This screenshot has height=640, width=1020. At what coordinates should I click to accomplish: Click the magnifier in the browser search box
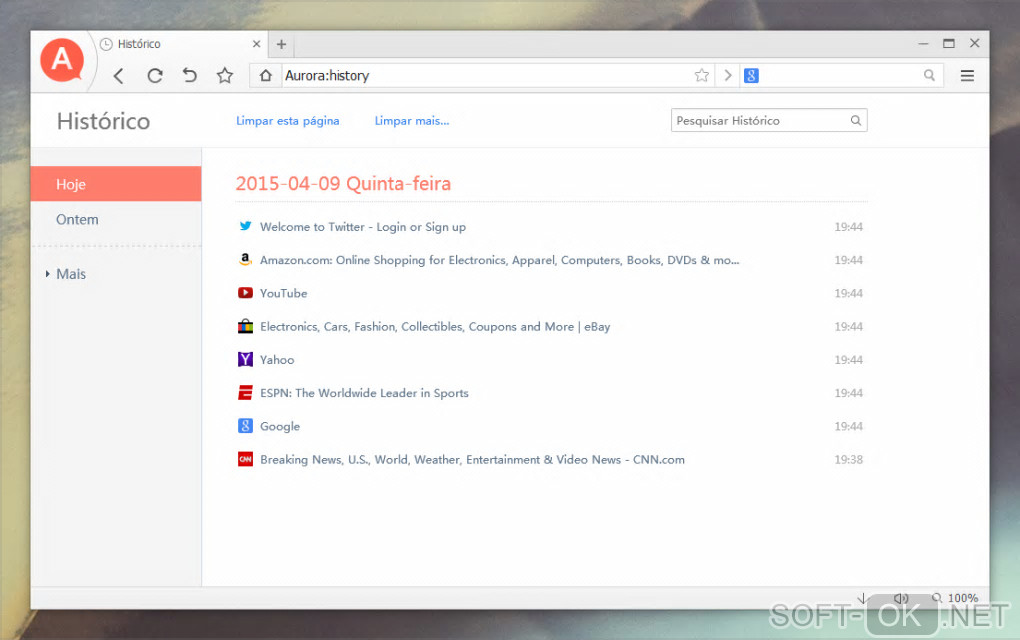pos(930,75)
